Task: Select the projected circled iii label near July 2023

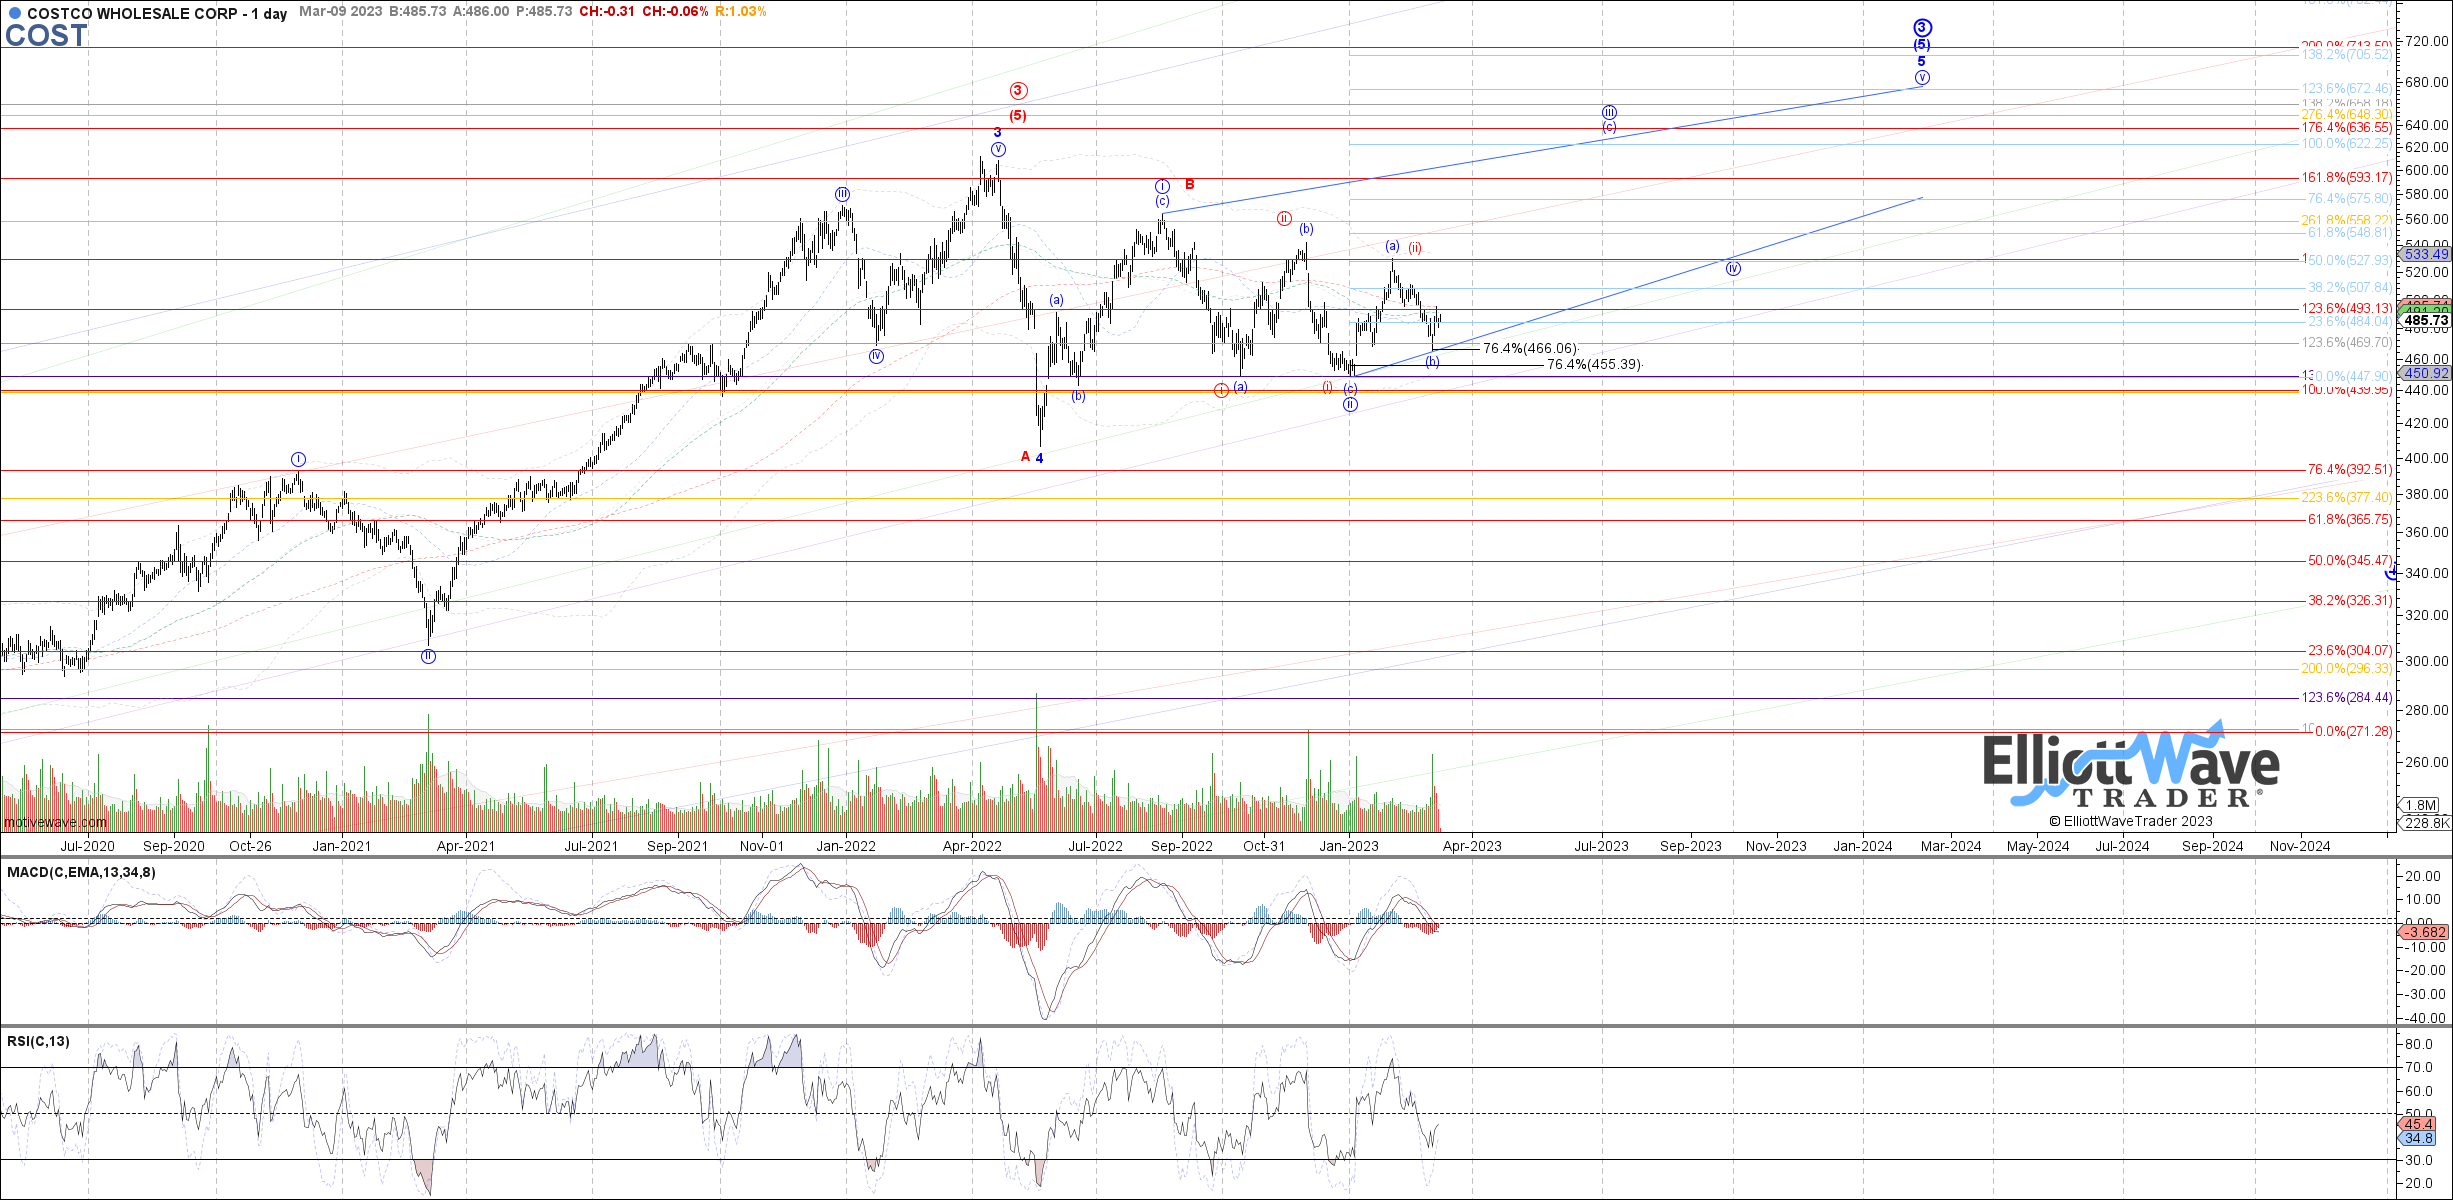Action: pos(1609,113)
